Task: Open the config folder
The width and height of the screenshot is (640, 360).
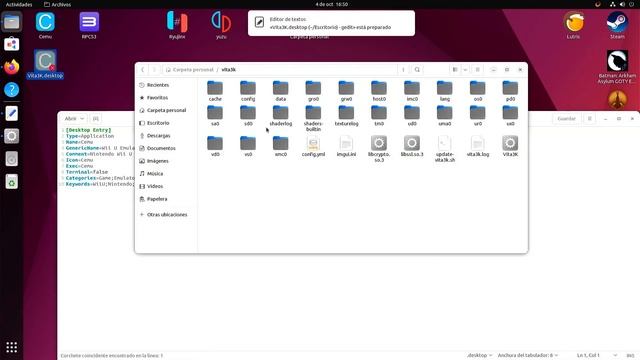Action: (x=248, y=91)
